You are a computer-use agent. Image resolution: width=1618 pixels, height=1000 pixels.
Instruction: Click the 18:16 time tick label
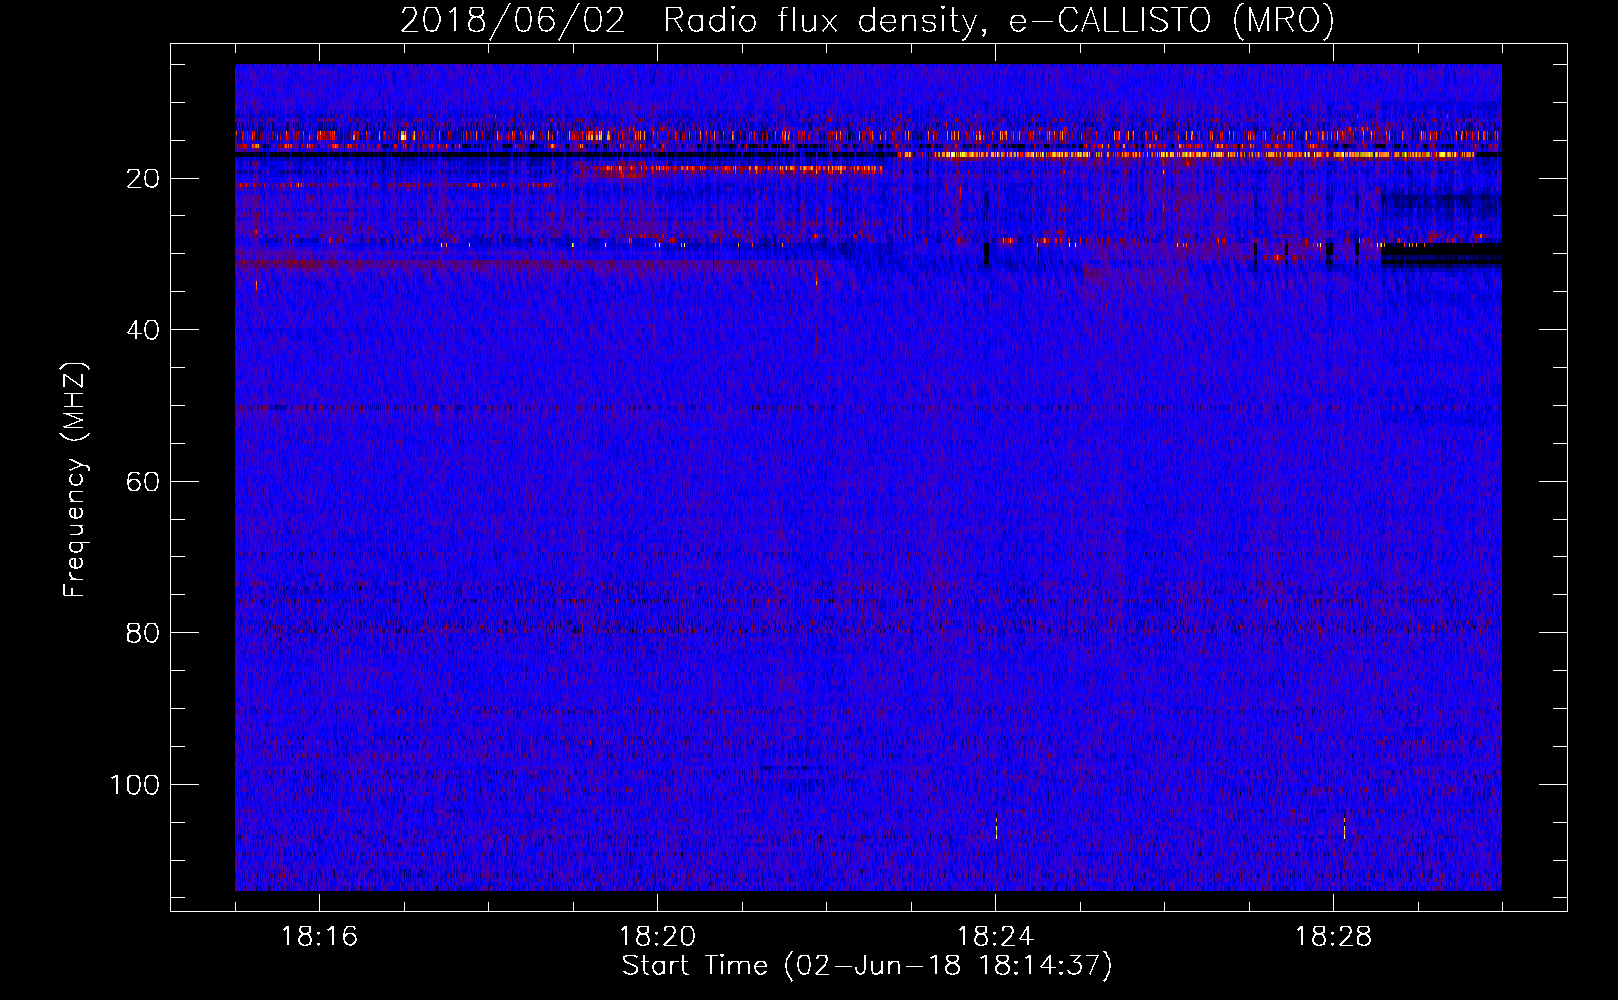tap(319, 937)
